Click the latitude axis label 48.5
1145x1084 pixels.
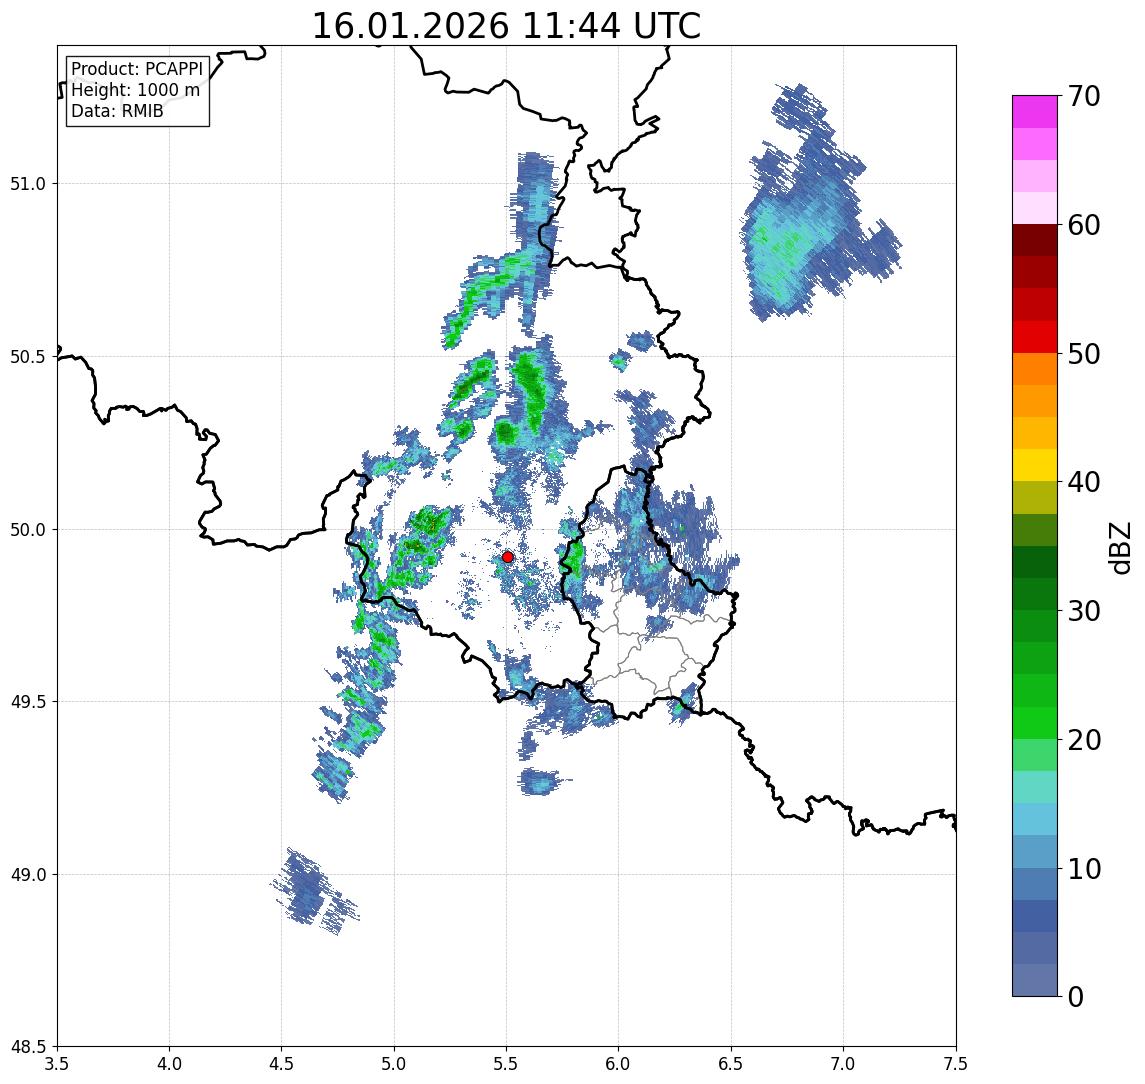tap(28, 1047)
